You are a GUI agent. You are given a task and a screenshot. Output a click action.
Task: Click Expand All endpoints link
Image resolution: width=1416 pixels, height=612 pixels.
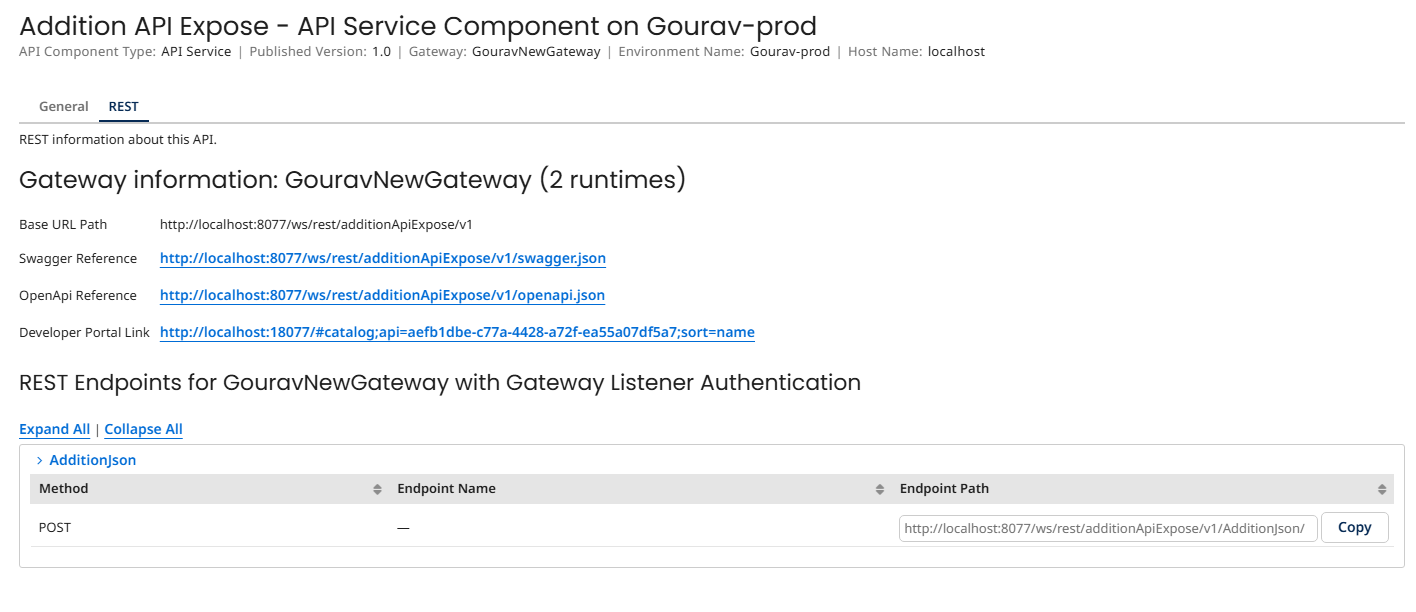54,429
